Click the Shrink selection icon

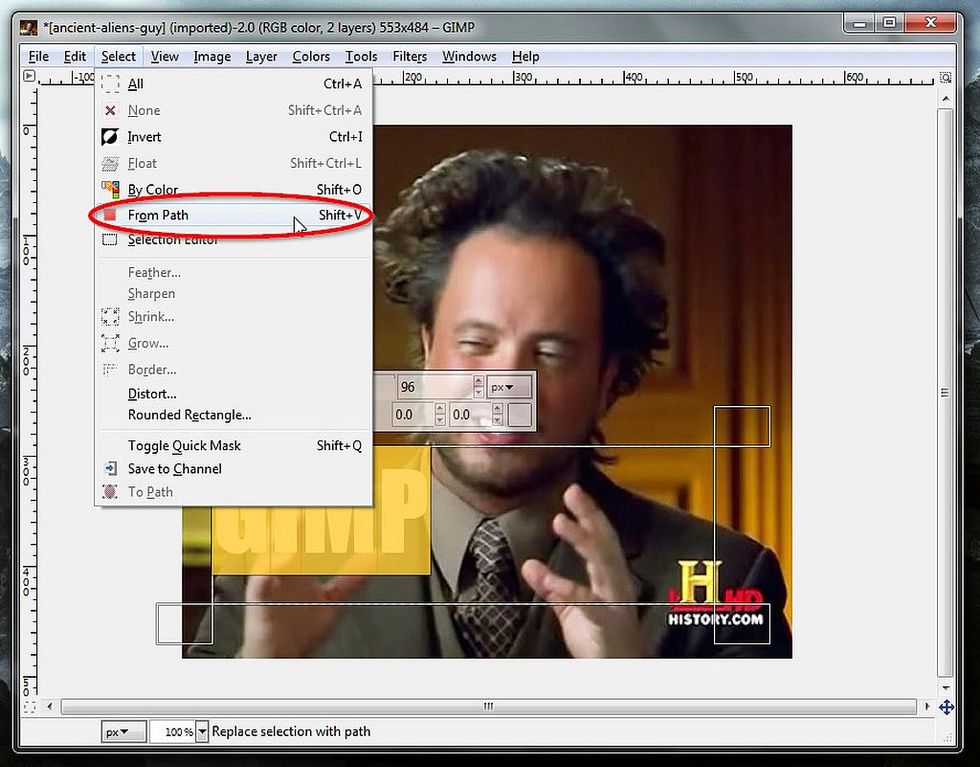(x=110, y=318)
